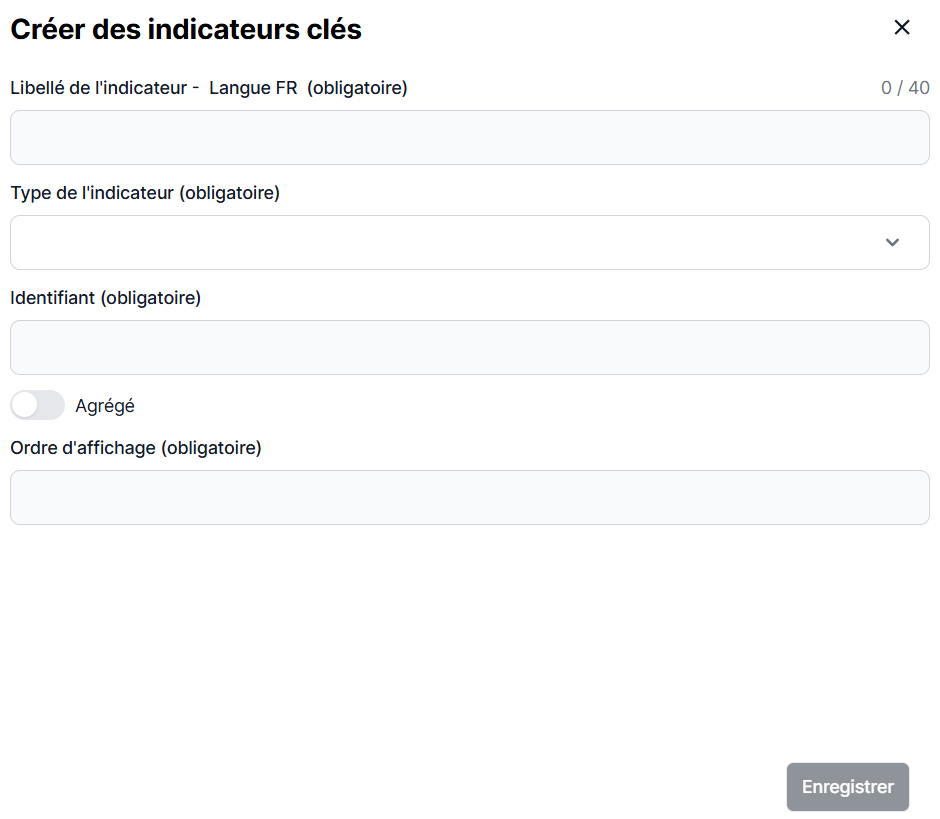Screen dimensions: 940x819
Task: Click the Agrégé label text
Action: 105,406
